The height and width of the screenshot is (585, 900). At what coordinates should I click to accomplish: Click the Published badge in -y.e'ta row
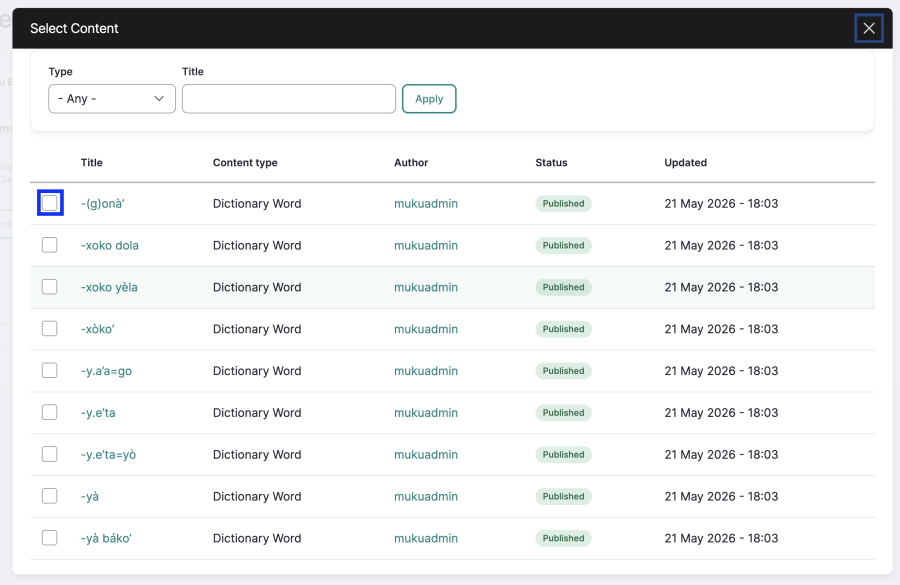(x=564, y=413)
